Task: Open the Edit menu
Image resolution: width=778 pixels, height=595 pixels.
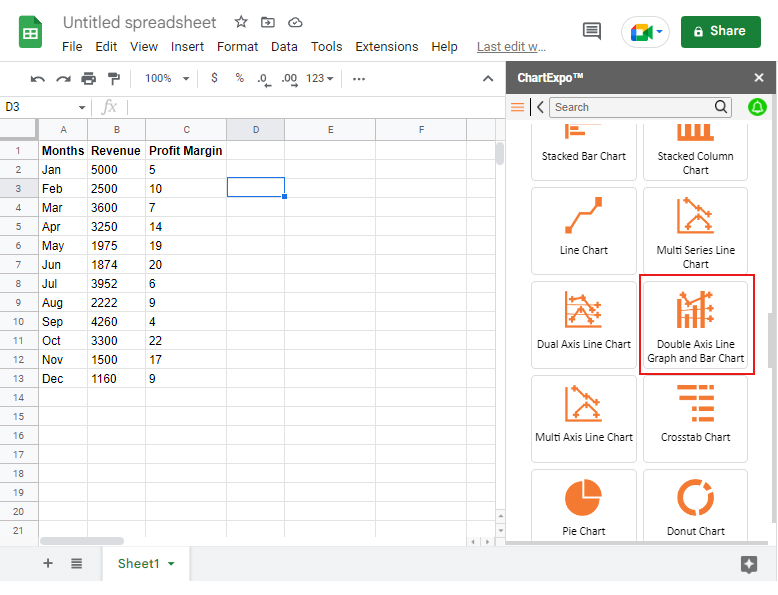Action: [106, 47]
